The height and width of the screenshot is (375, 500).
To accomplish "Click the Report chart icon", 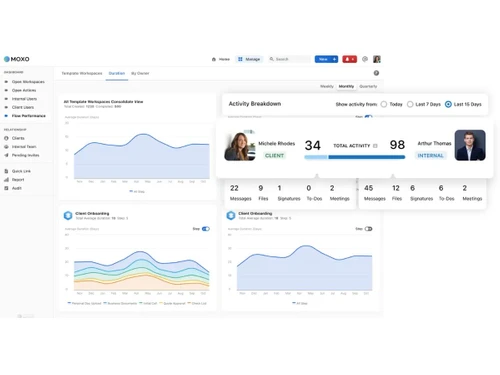I will point(6,180).
